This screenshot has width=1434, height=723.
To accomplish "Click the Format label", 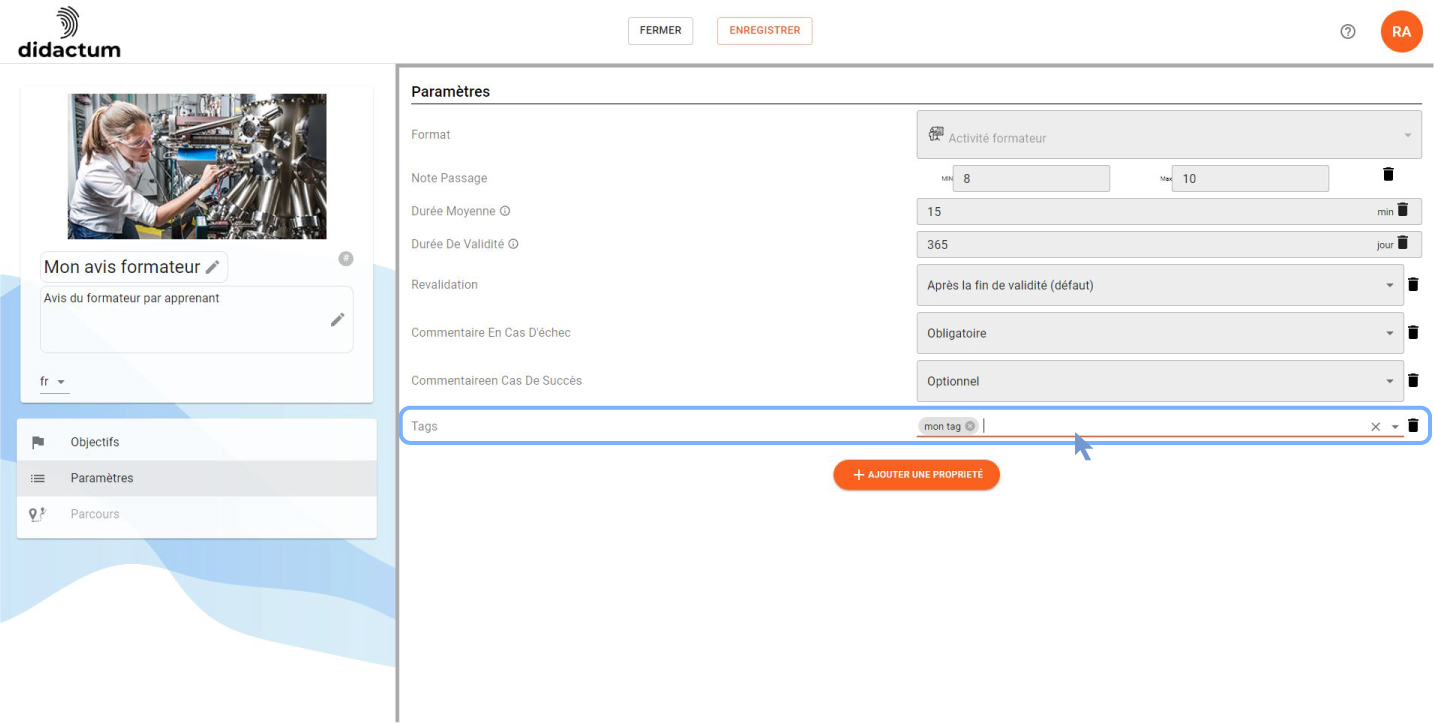I will (431, 135).
